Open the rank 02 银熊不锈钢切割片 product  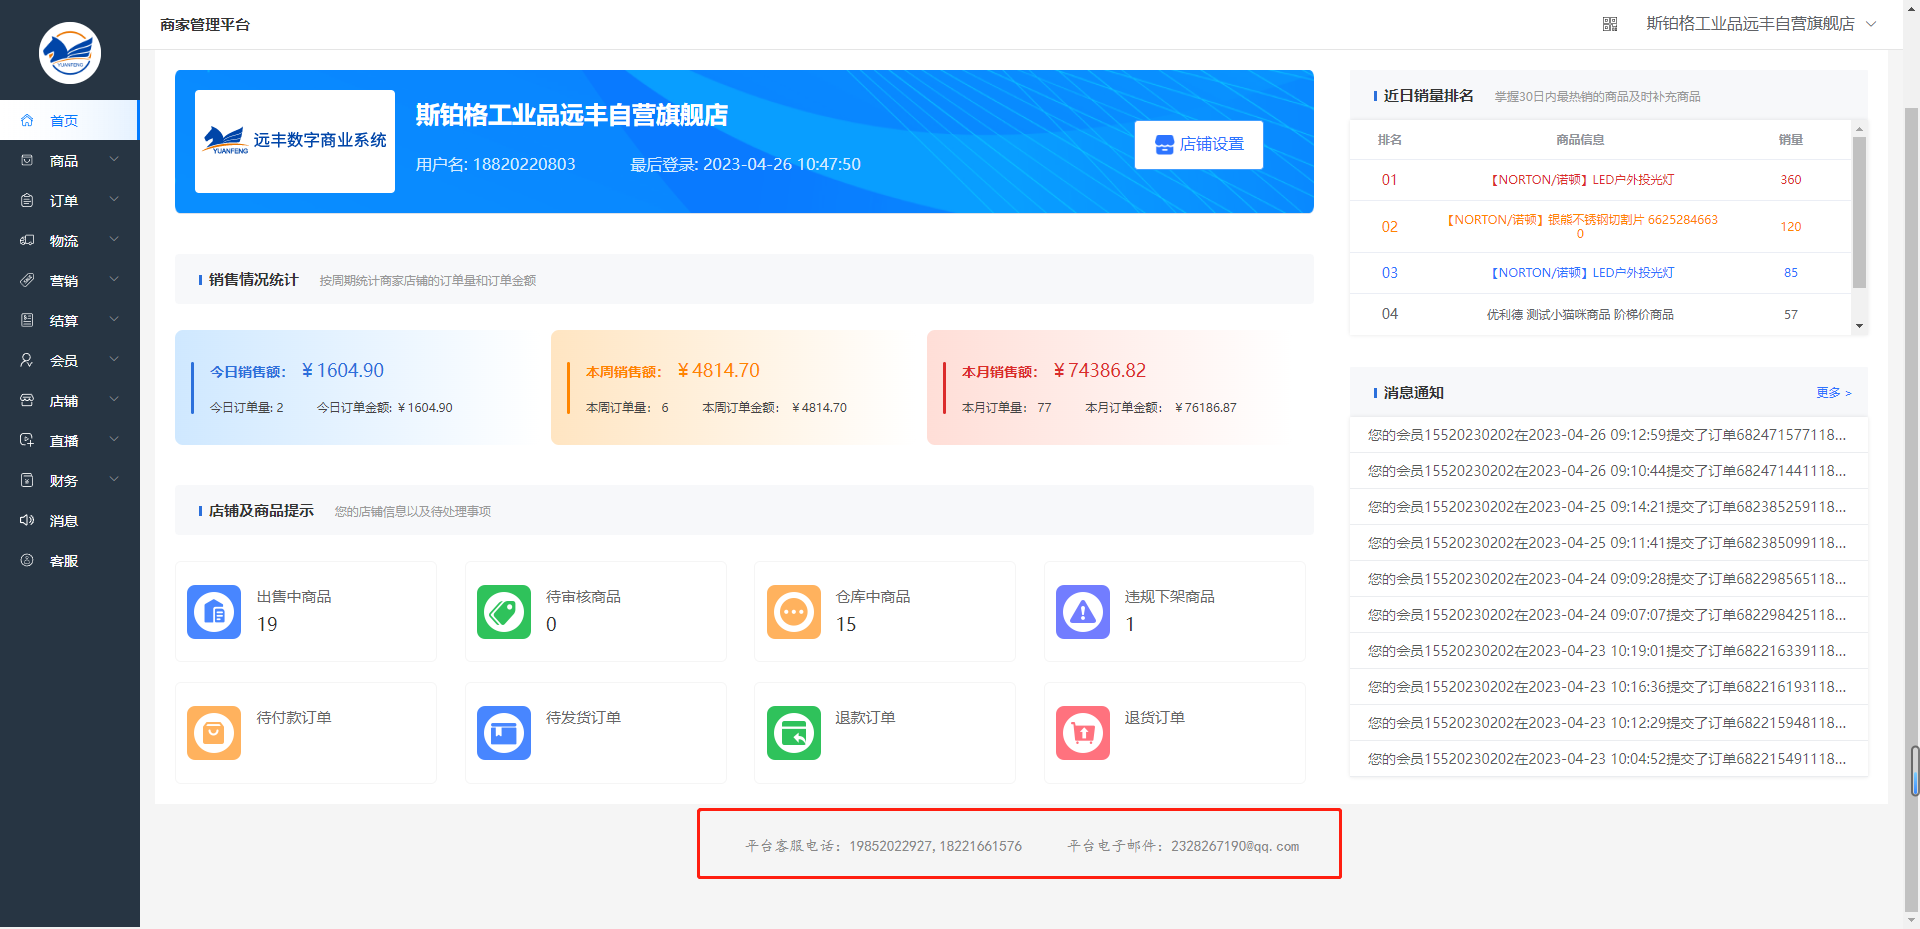click(1582, 226)
